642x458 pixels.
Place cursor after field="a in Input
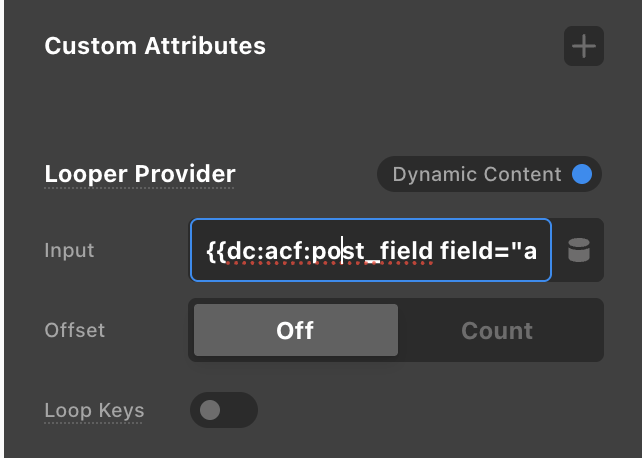(539, 250)
